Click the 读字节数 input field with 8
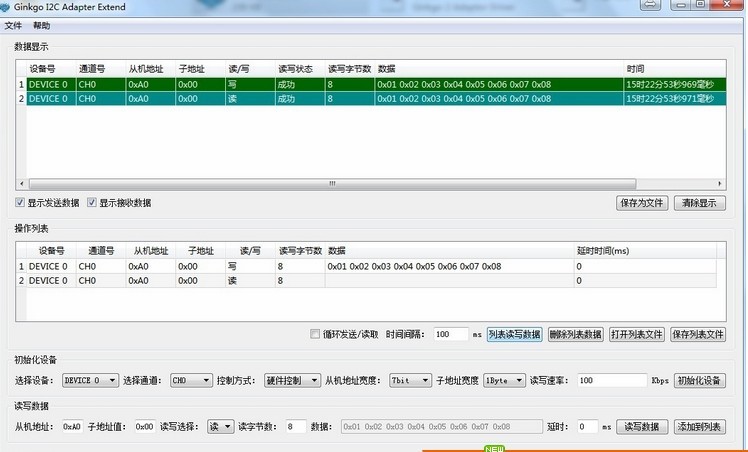748x452 pixels. [x=296, y=427]
